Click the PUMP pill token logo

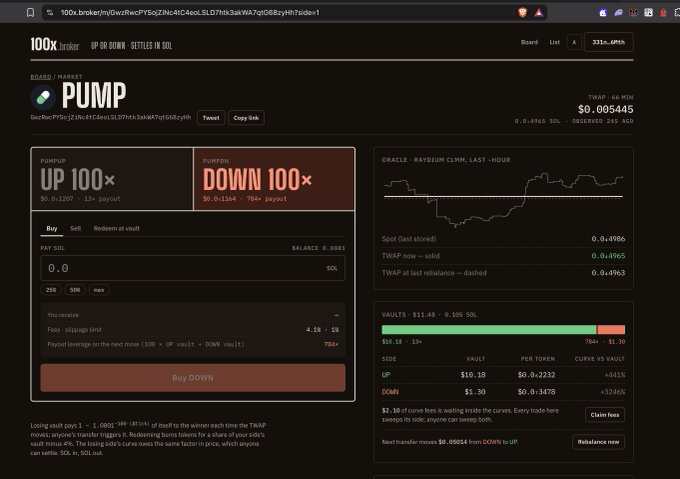[x=43, y=97]
